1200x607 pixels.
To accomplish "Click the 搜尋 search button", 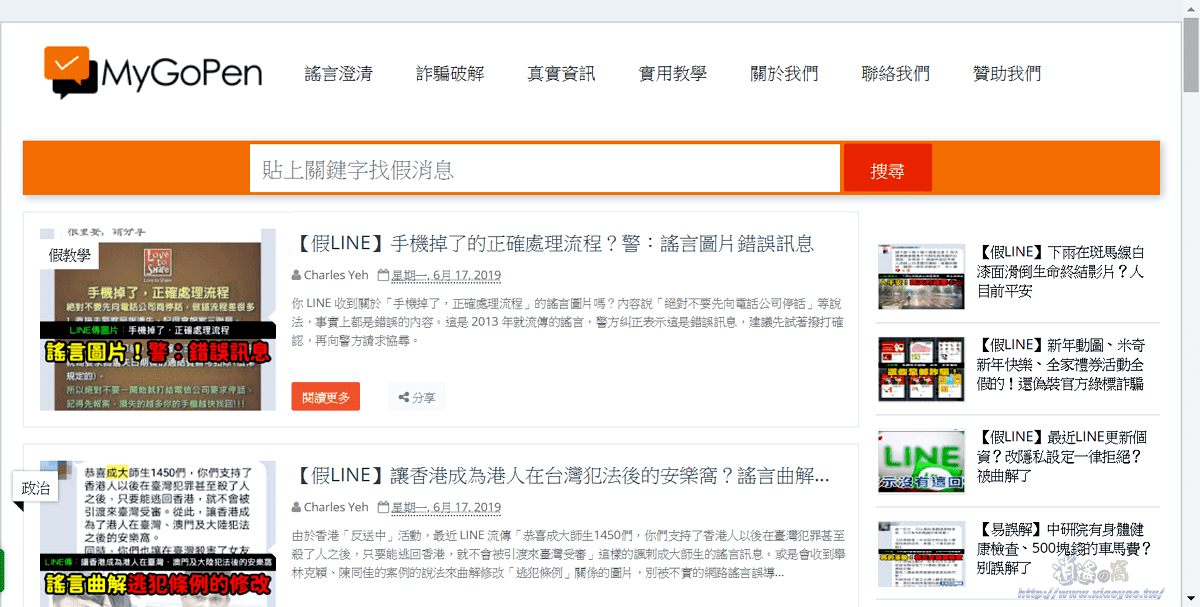I will (x=887, y=167).
